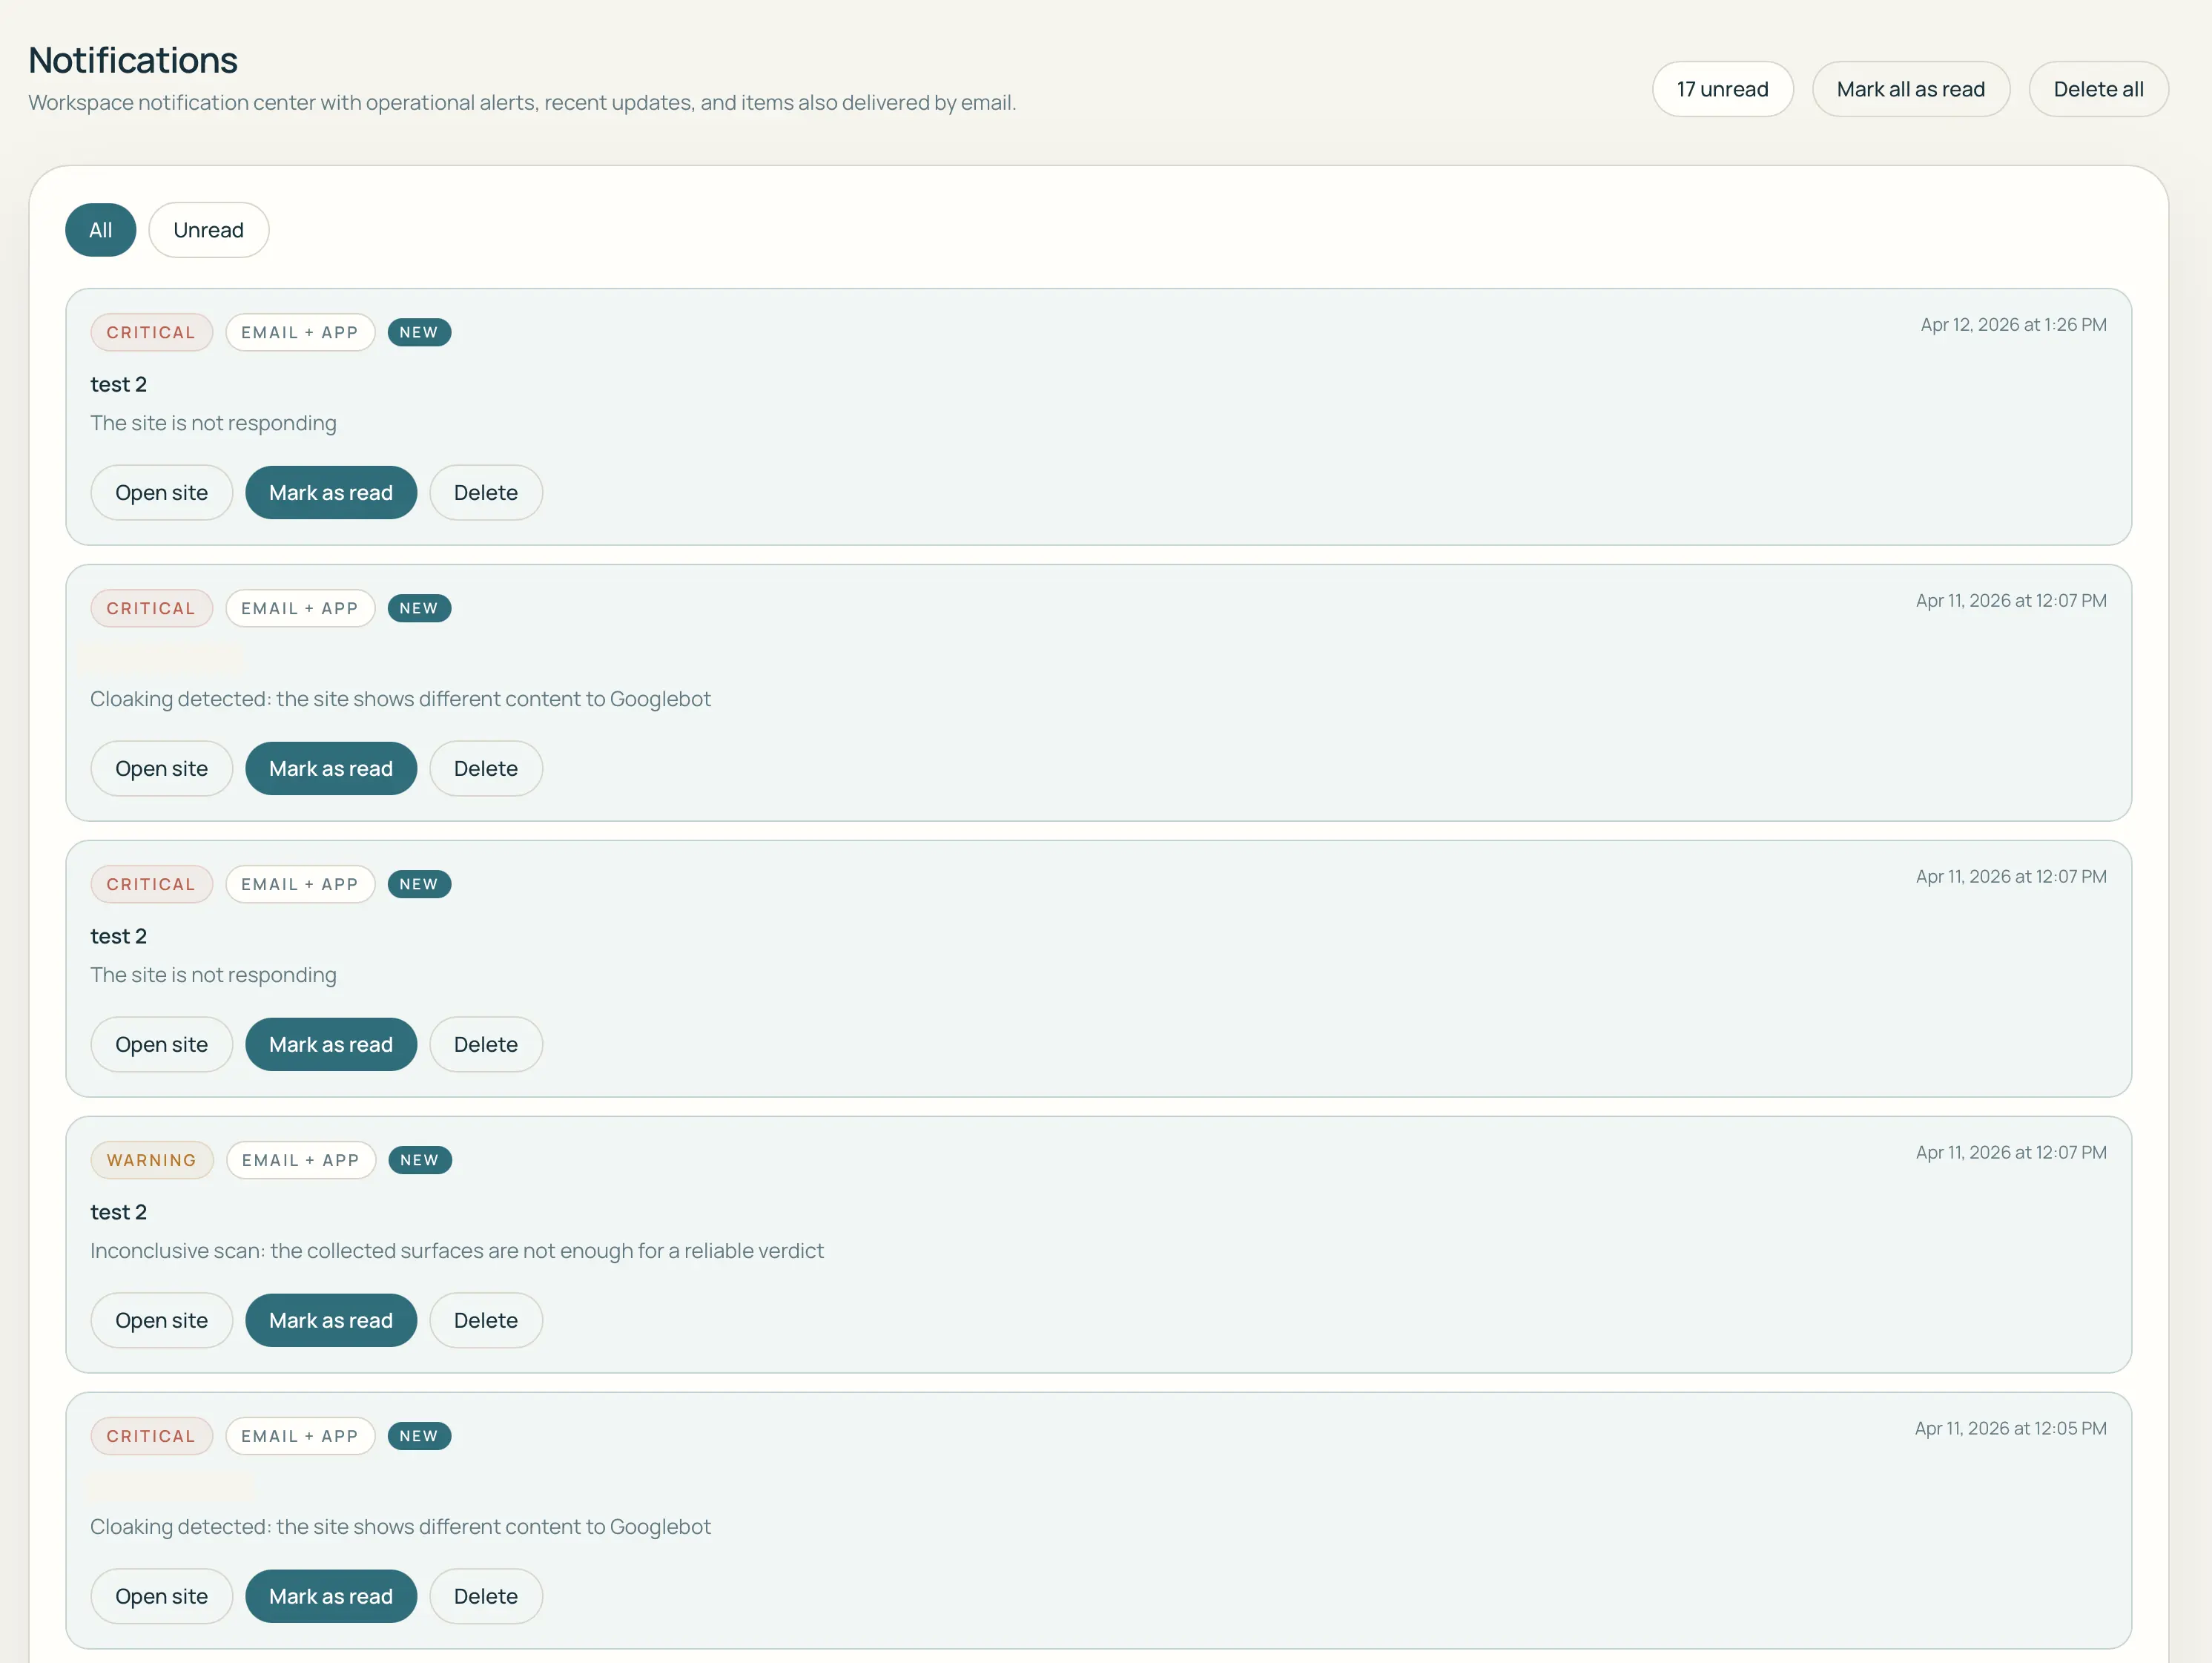The width and height of the screenshot is (2212, 1663).
Task: Mark all notifications as read
Action: (1910, 89)
